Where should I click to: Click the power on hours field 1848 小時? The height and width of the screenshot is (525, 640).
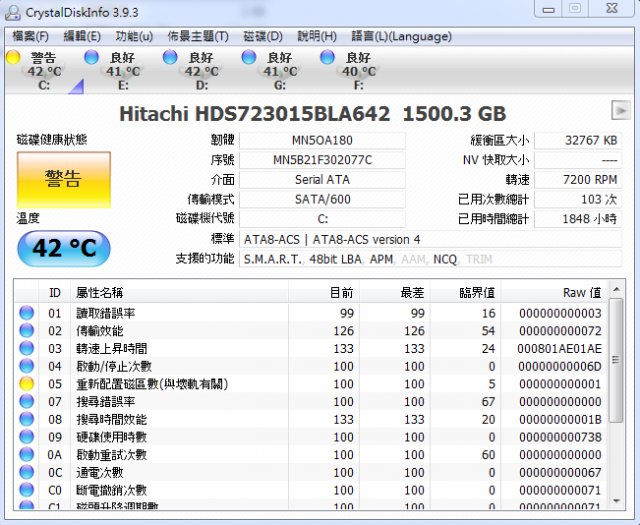578,219
